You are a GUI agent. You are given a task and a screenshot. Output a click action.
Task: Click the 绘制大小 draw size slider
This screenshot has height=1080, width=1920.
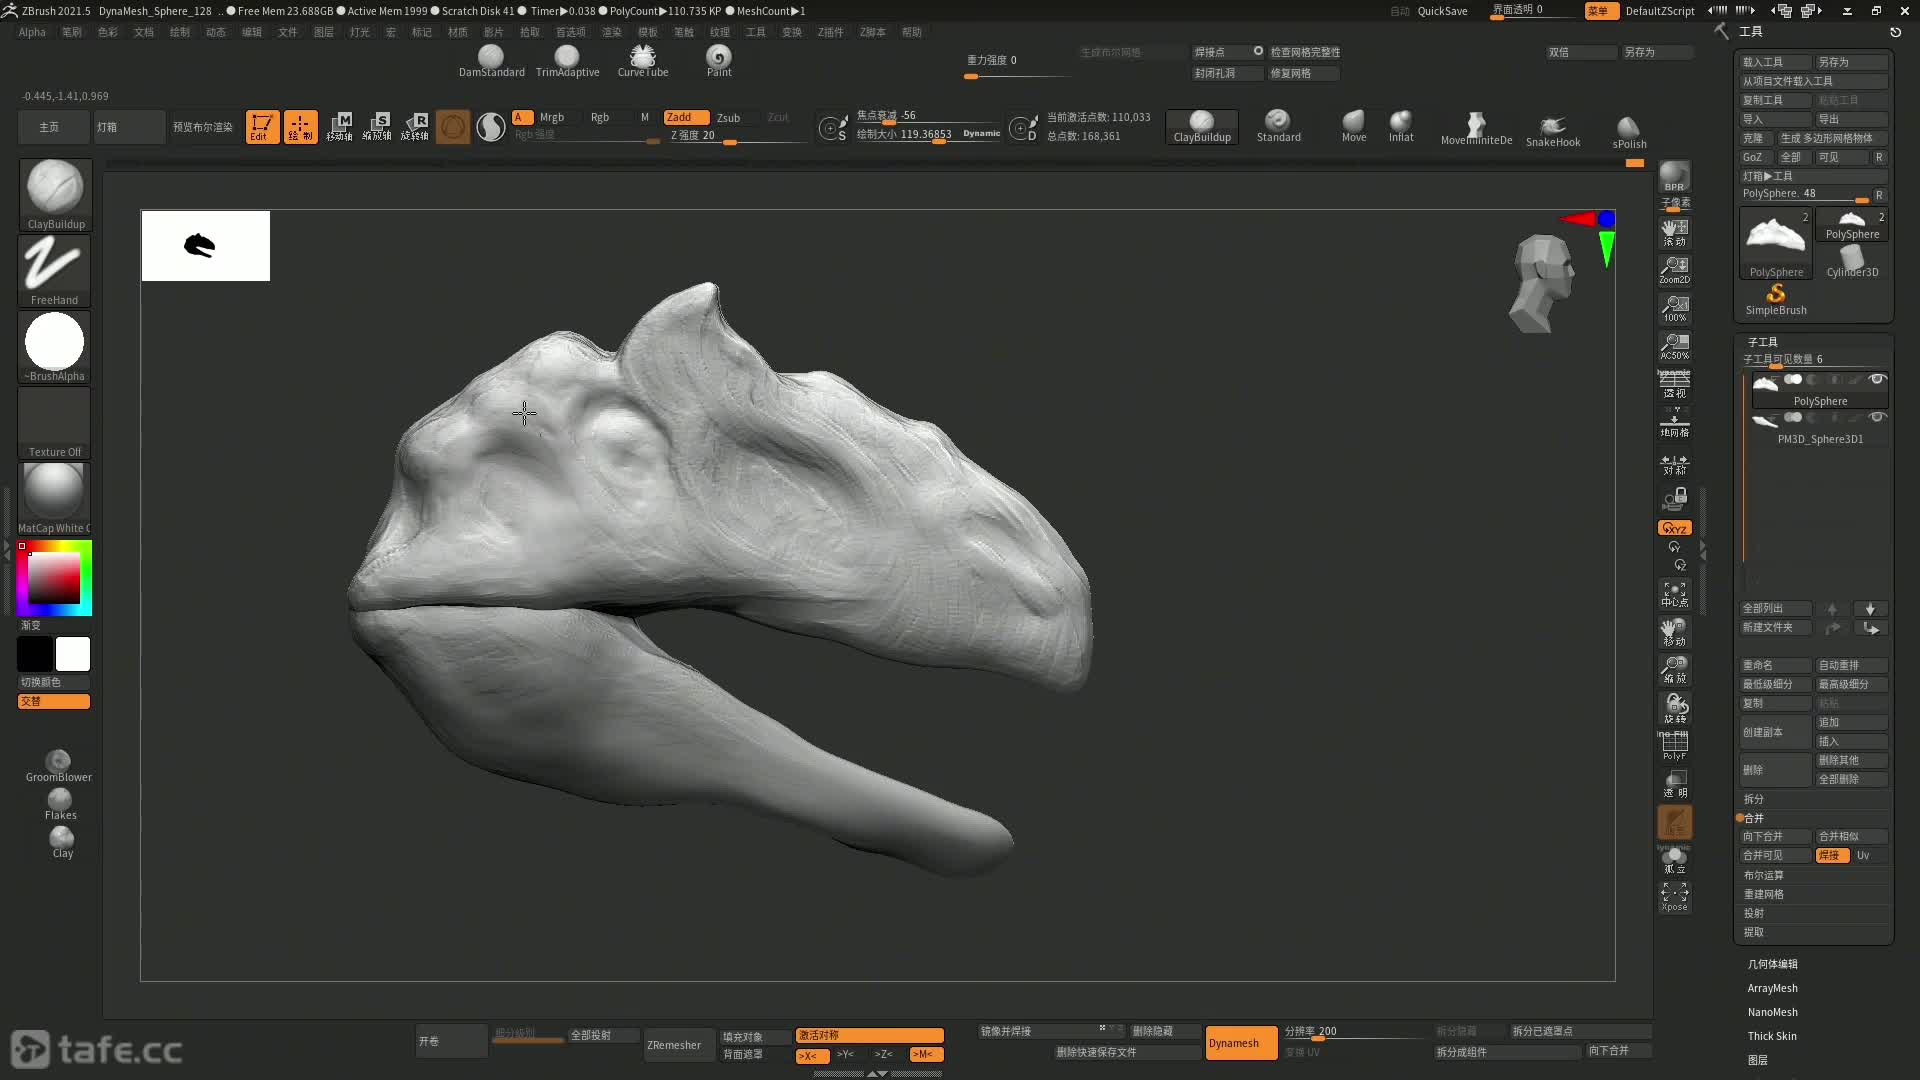(x=928, y=134)
